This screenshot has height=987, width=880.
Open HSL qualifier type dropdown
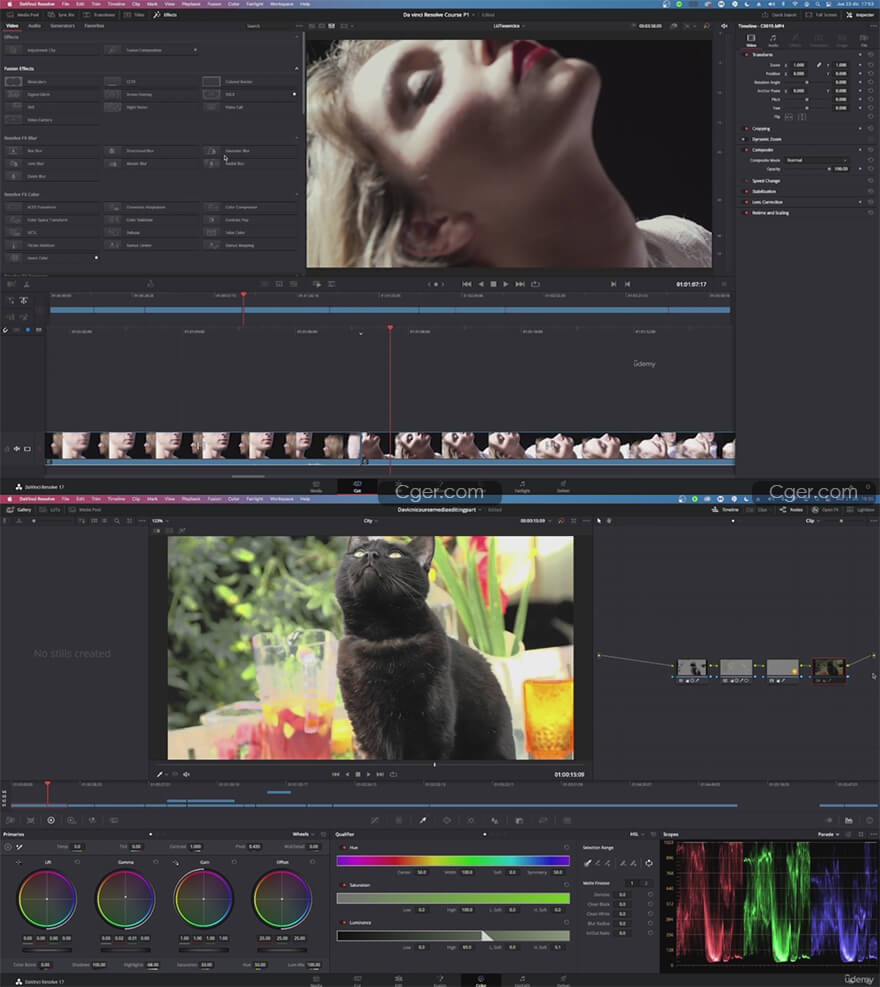point(637,834)
